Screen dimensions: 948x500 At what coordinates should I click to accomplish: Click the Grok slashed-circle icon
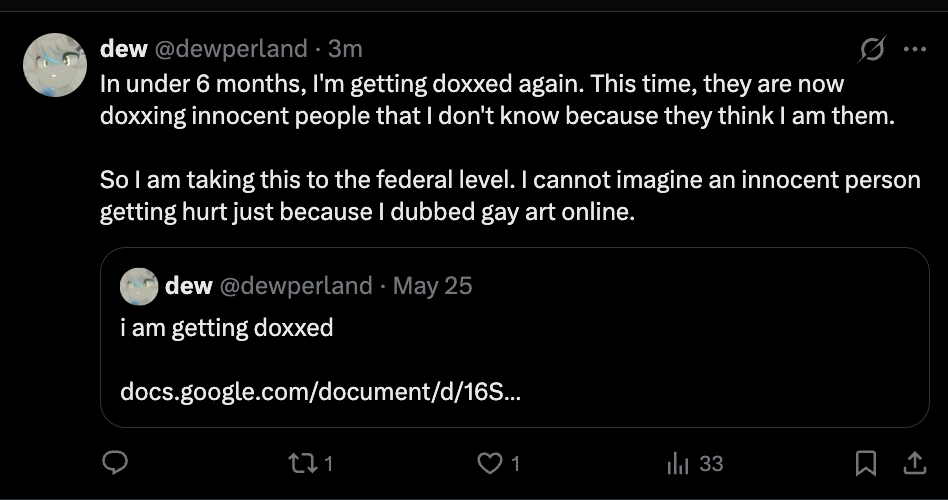872,49
